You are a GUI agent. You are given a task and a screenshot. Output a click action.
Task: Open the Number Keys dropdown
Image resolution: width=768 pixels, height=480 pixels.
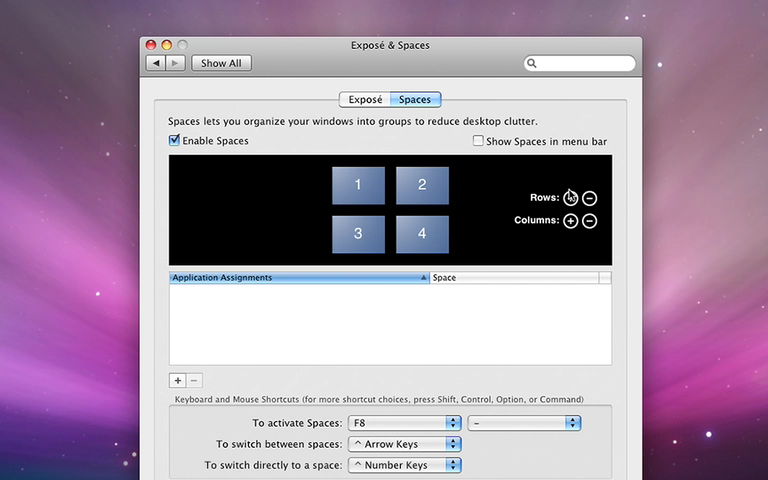(405, 465)
